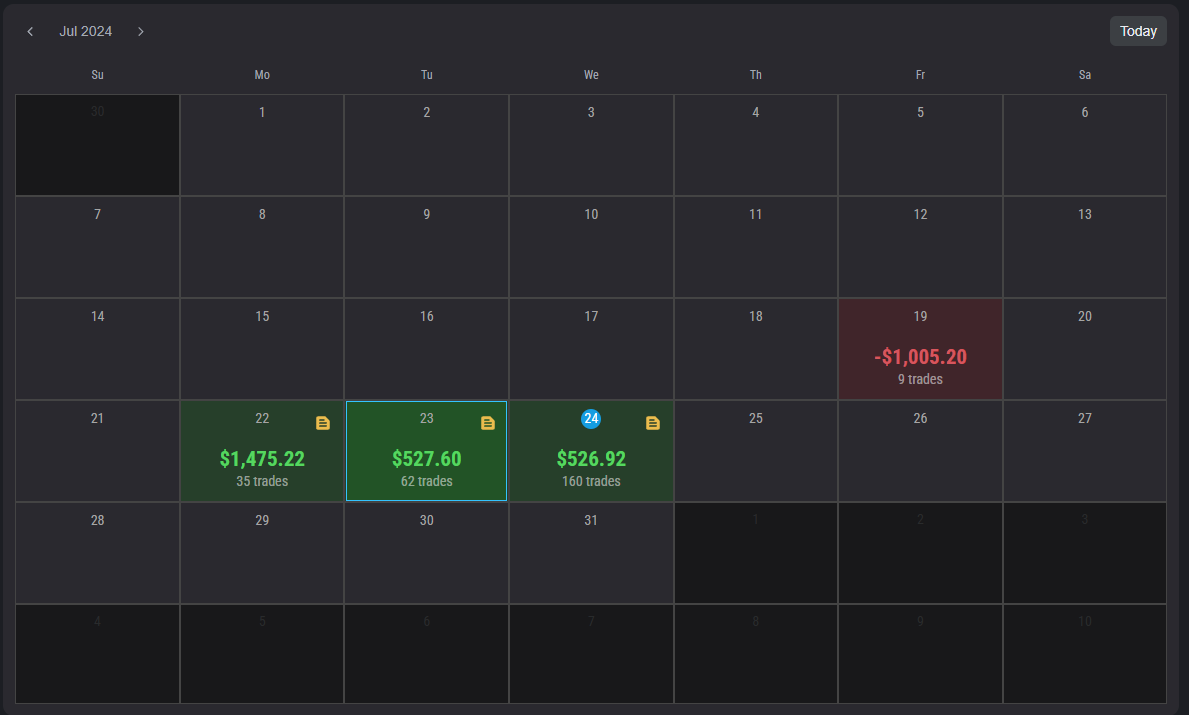Select the profitable day showing $1,475.22
The image size is (1189, 715).
tap(261, 459)
